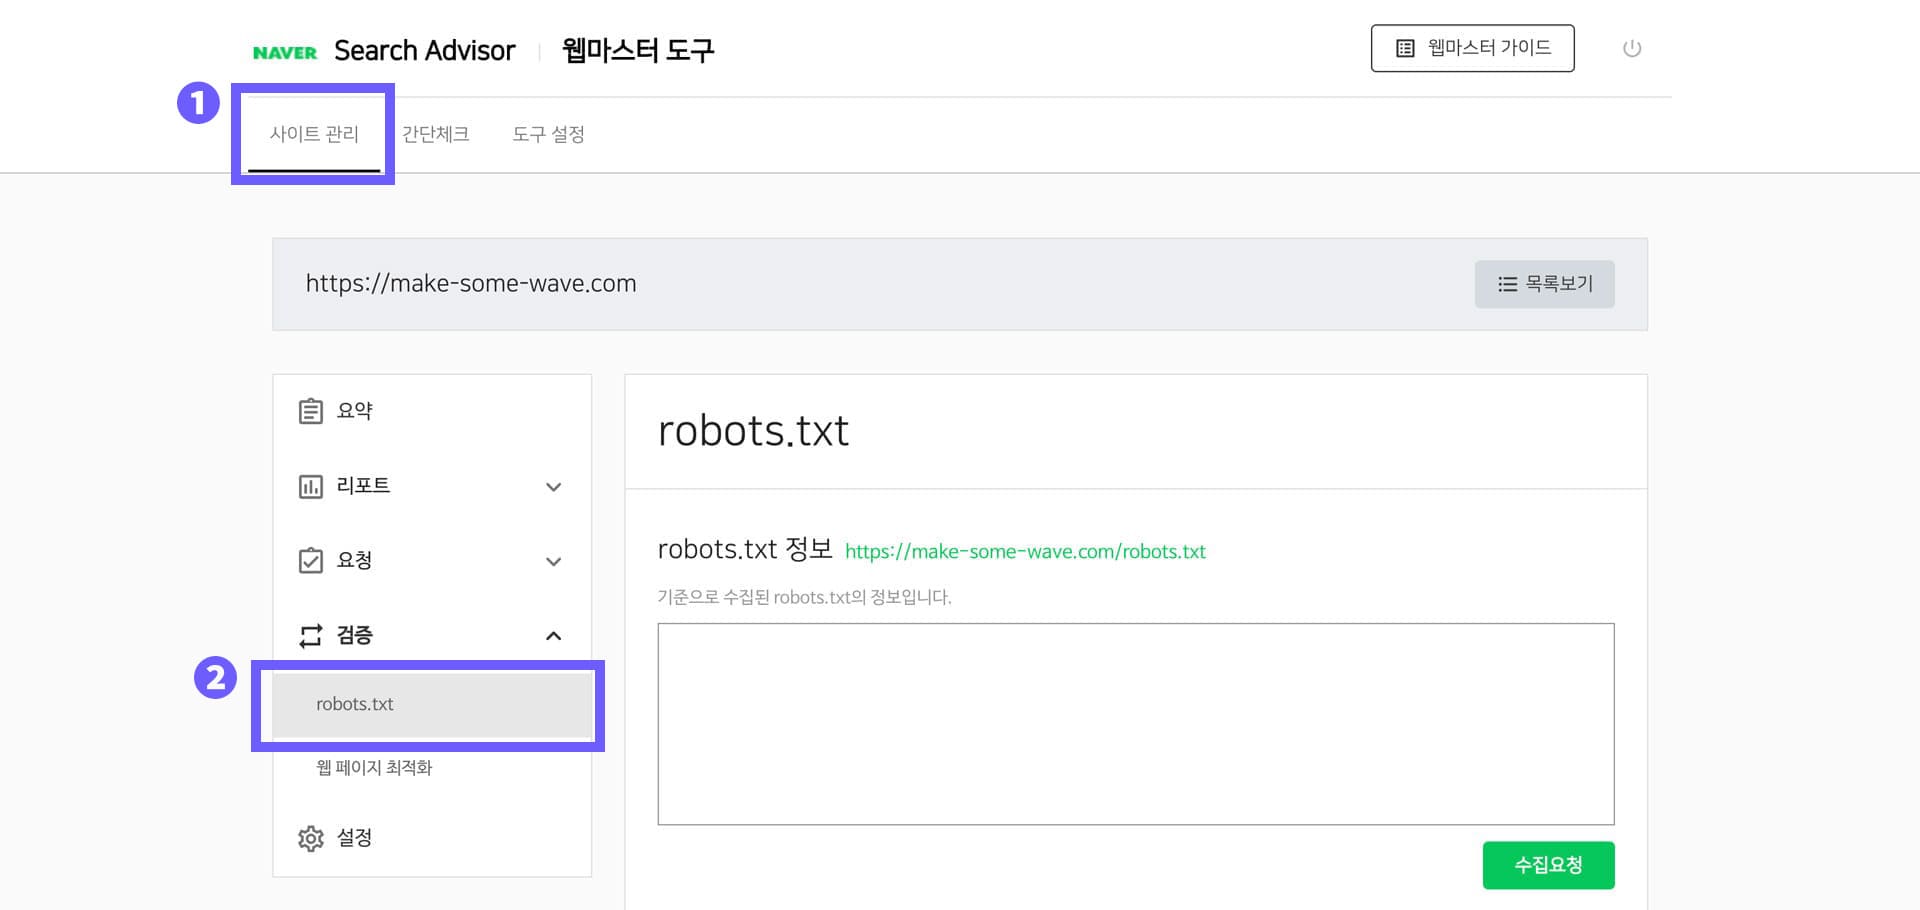Click the 리포트 chart icon
1920x910 pixels.
point(311,486)
